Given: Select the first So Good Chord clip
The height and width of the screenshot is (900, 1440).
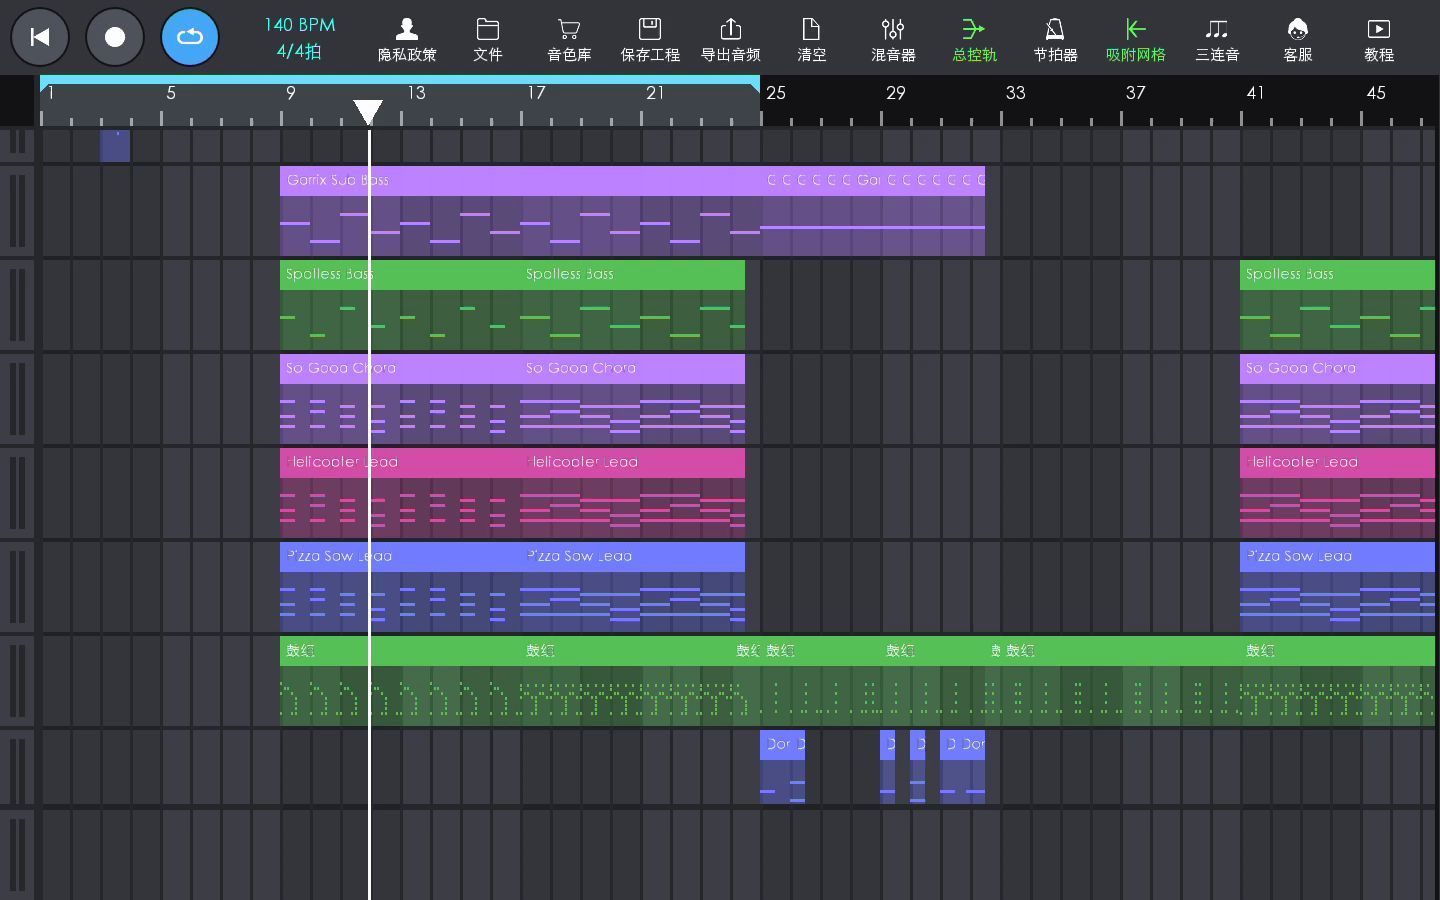Looking at the screenshot, I should (x=400, y=399).
